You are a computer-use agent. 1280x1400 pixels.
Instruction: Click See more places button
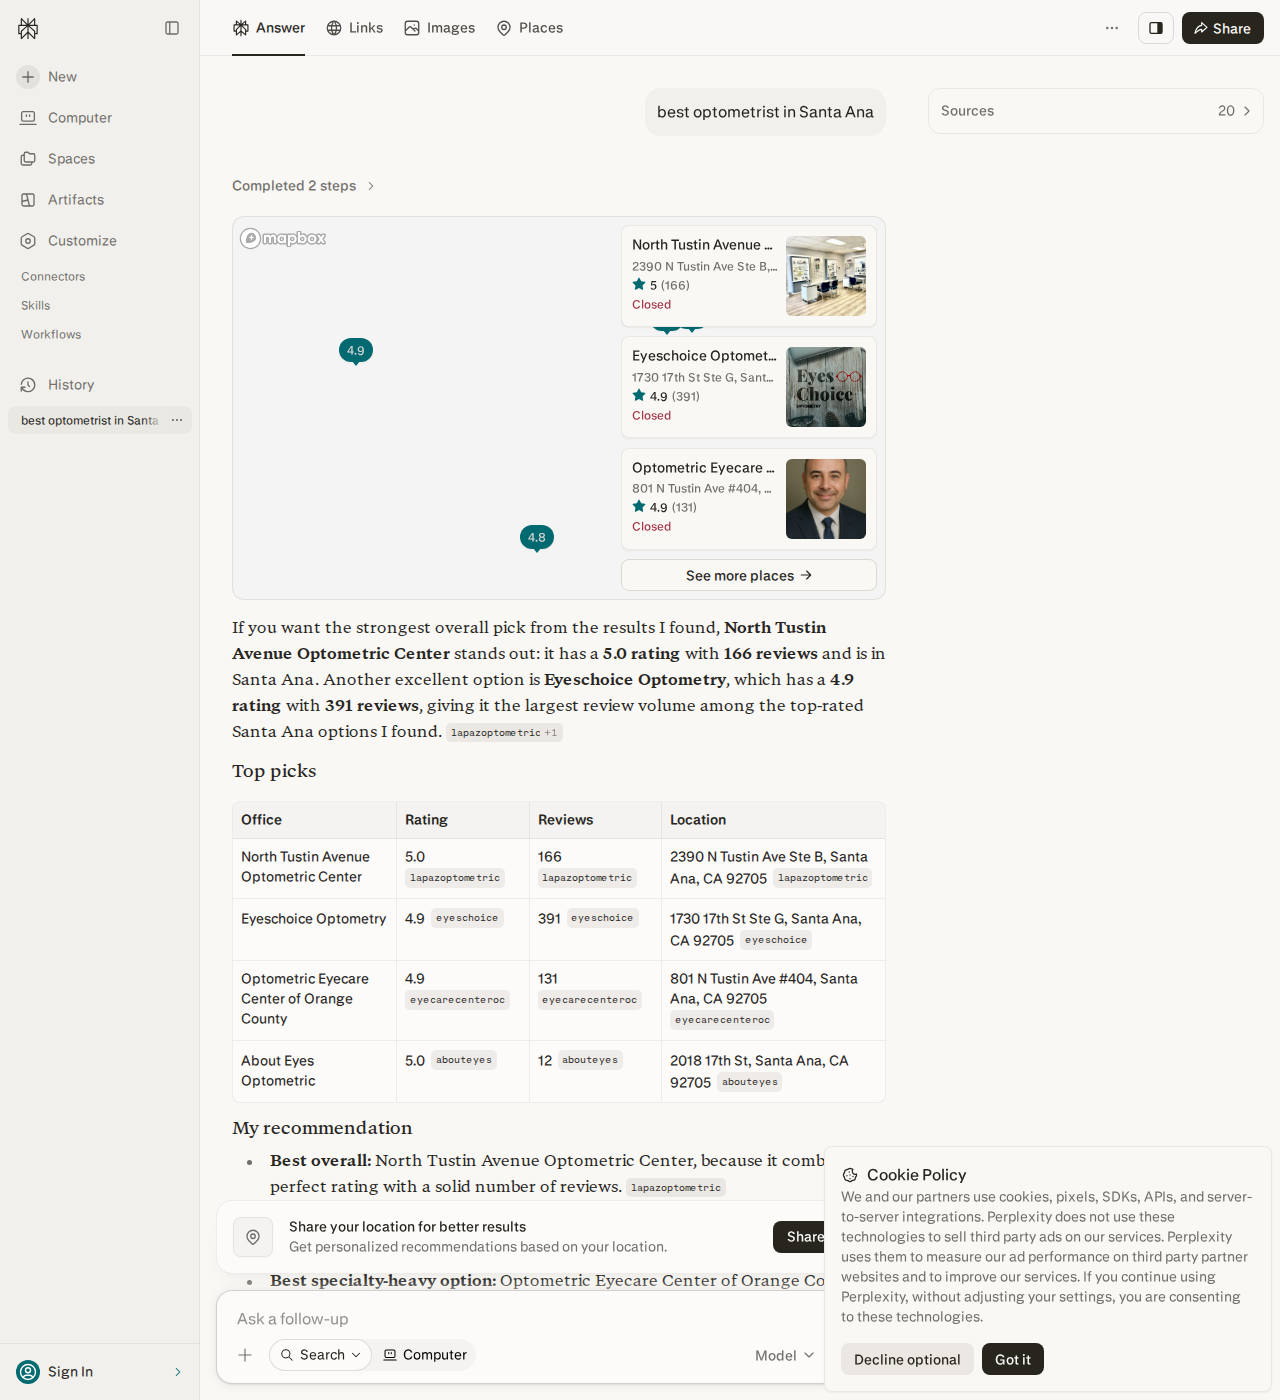pos(749,575)
